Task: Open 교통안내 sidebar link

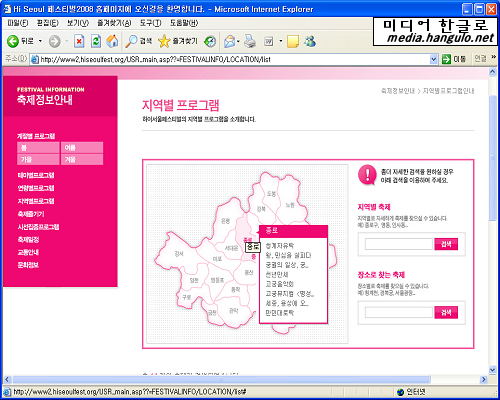Action: (x=28, y=252)
